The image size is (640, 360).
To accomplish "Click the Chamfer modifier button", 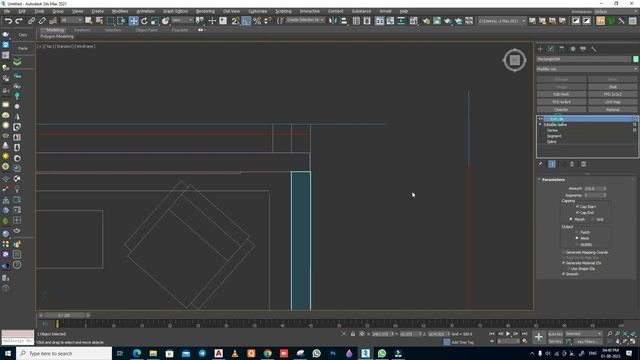I will click(561, 109).
